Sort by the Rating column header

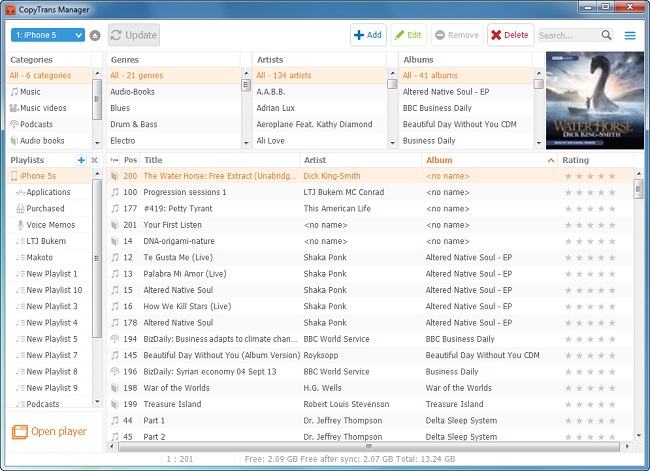(596, 160)
